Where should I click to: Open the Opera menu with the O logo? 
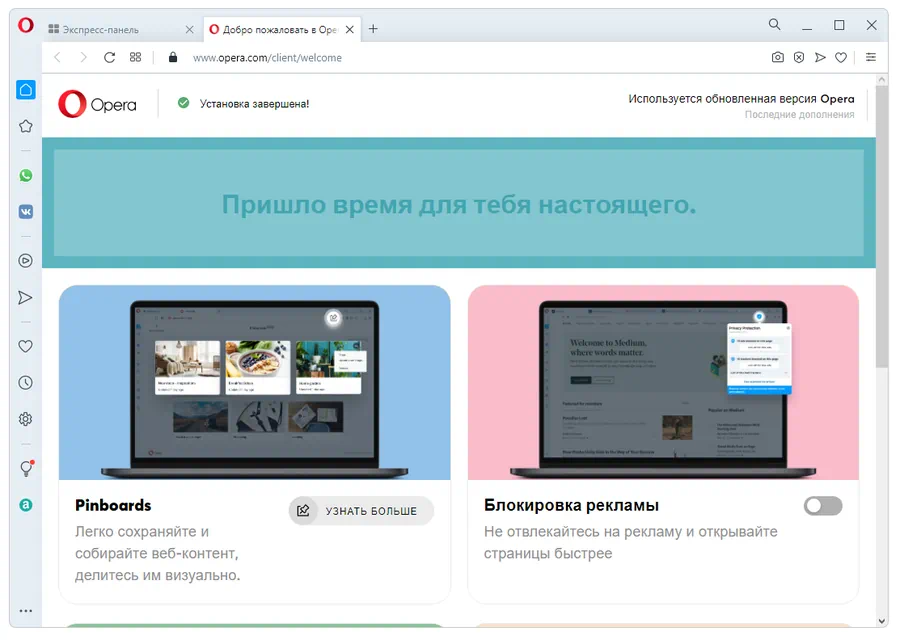point(24,25)
